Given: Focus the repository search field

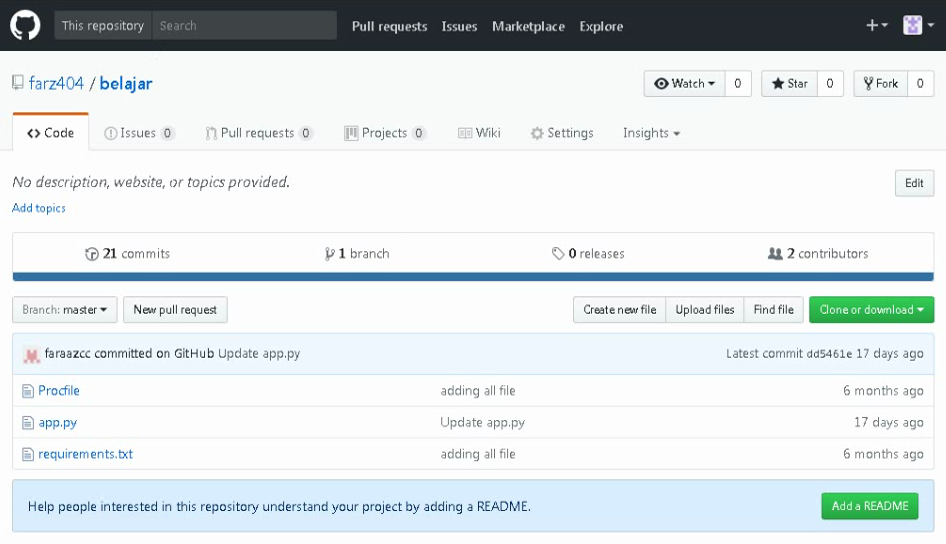Looking at the screenshot, I should 244,26.
